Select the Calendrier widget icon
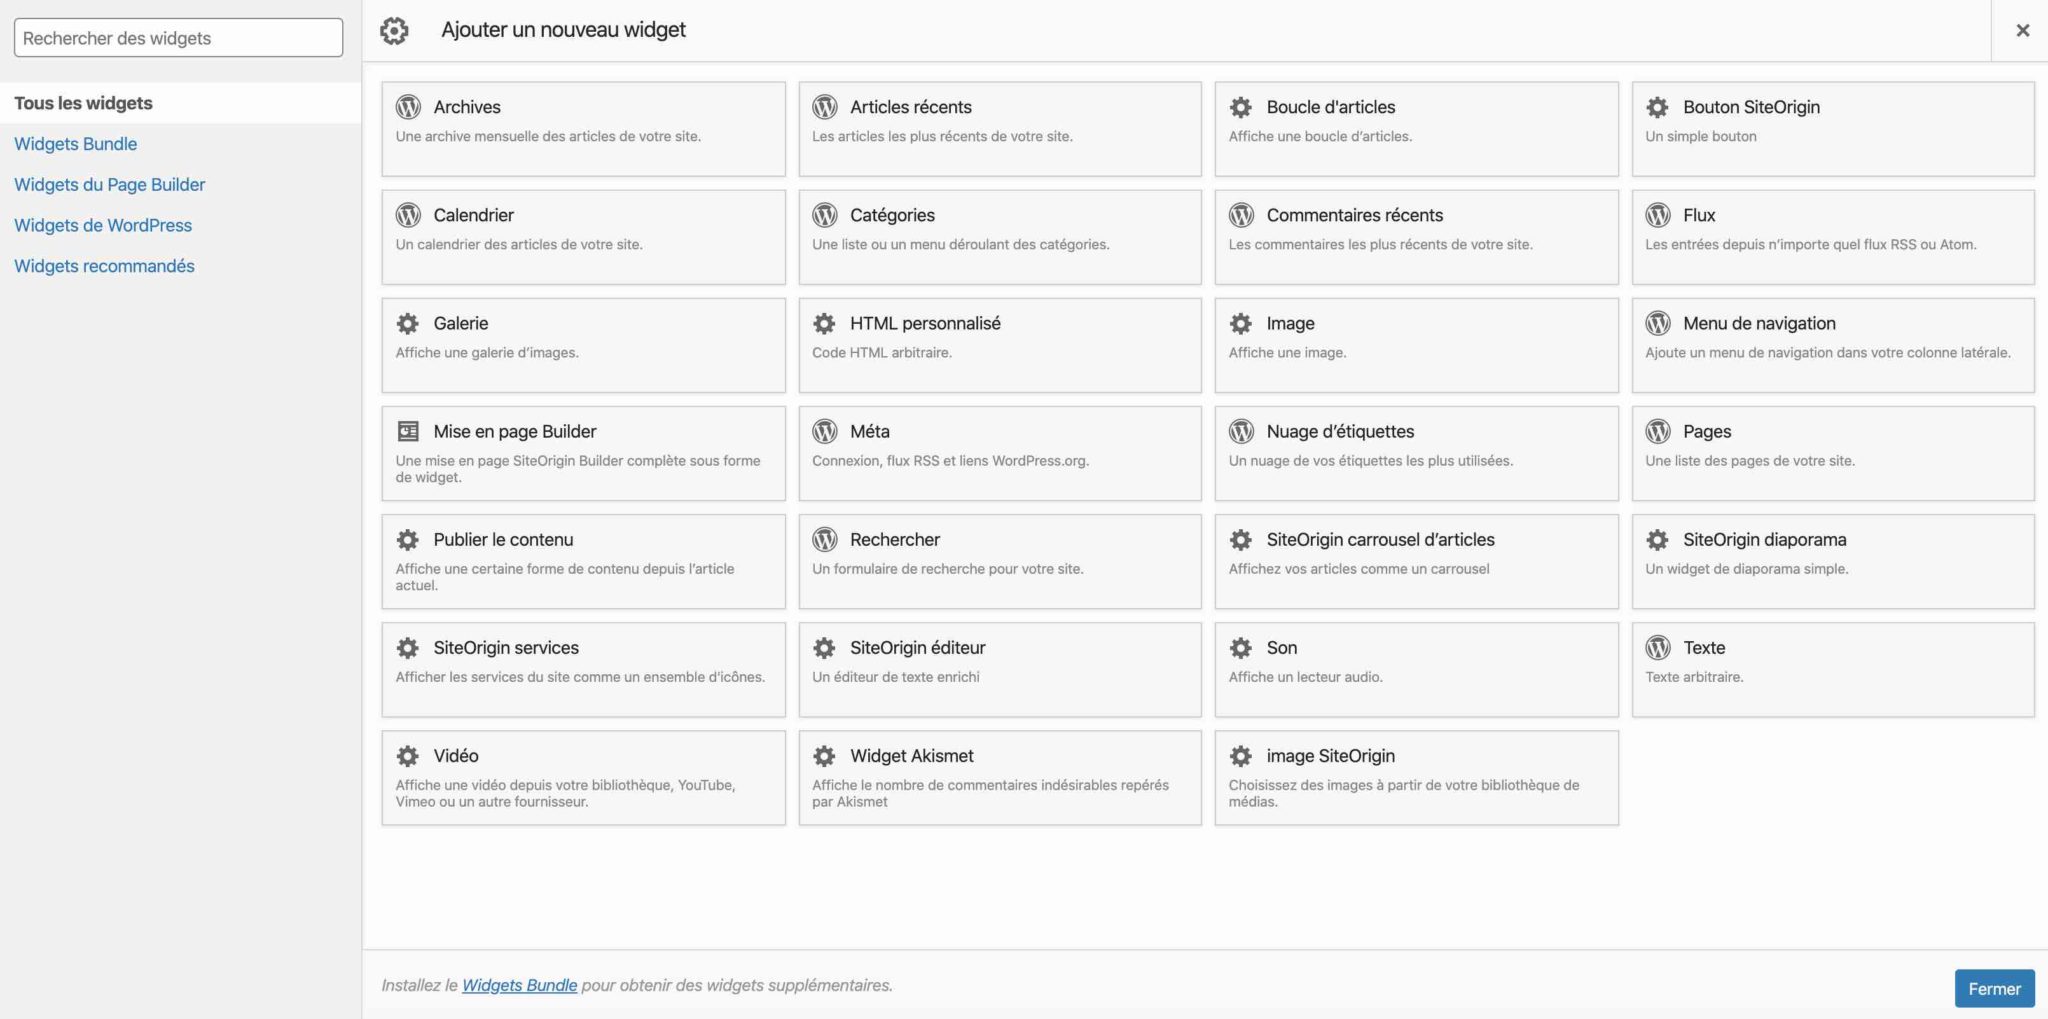 (408, 214)
